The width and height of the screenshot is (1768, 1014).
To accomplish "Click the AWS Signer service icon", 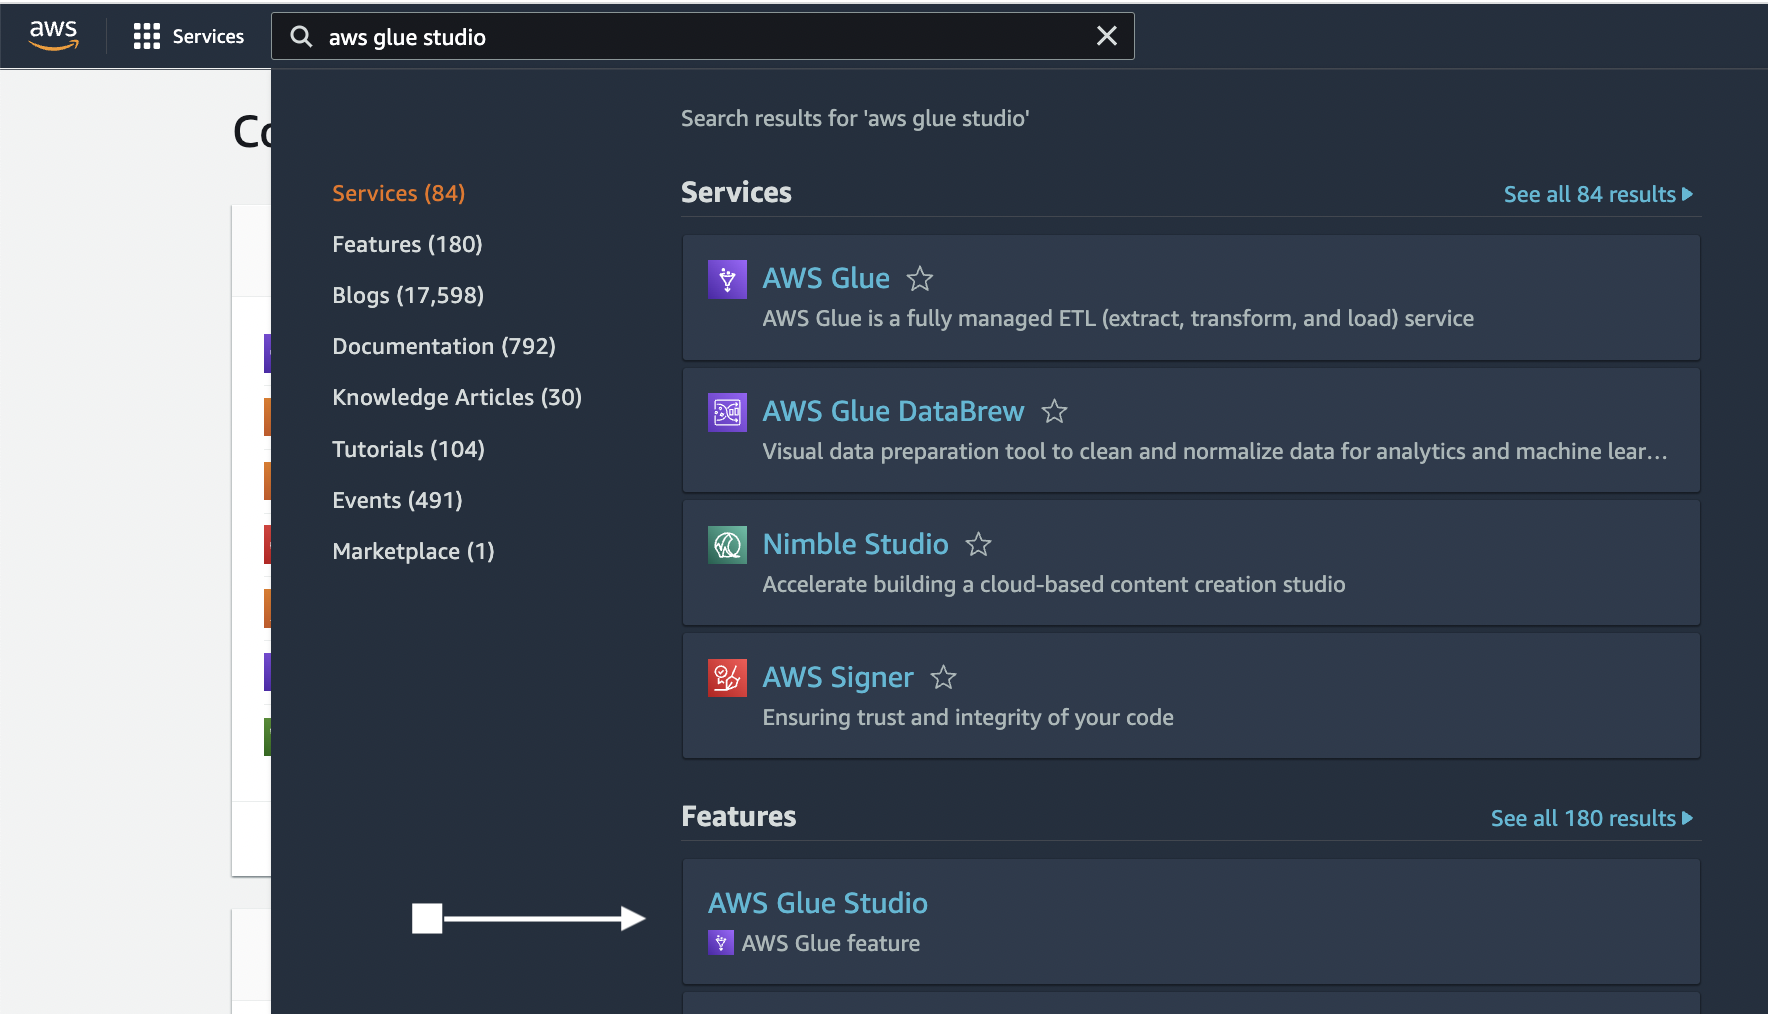I will click(x=727, y=678).
